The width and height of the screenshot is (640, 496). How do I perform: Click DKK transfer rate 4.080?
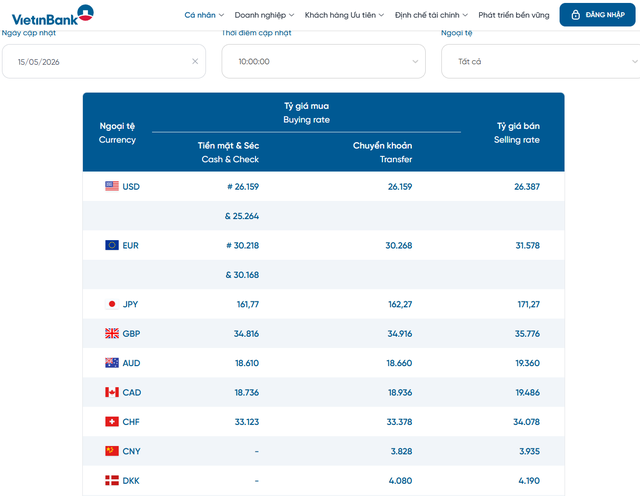(400, 480)
